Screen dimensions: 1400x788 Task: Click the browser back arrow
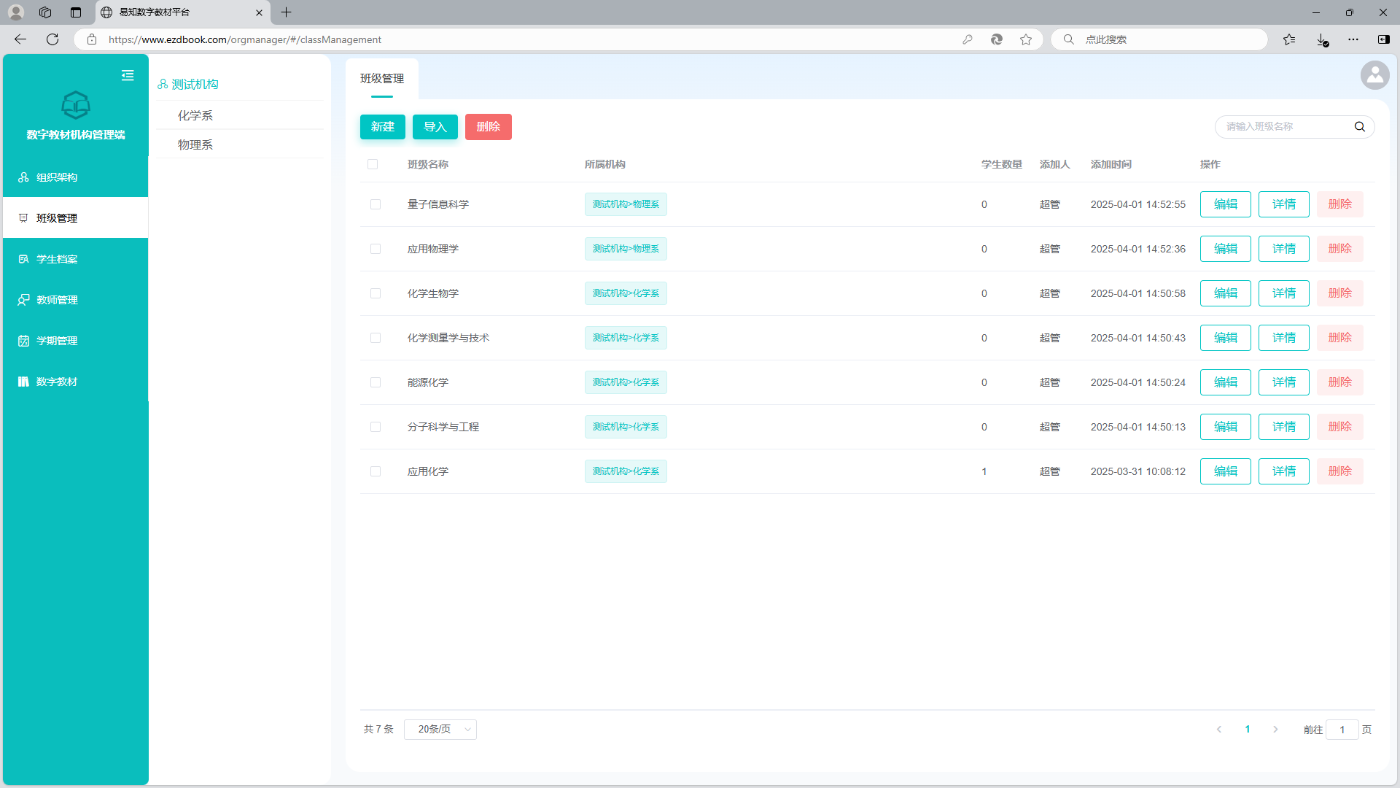coord(20,39)
